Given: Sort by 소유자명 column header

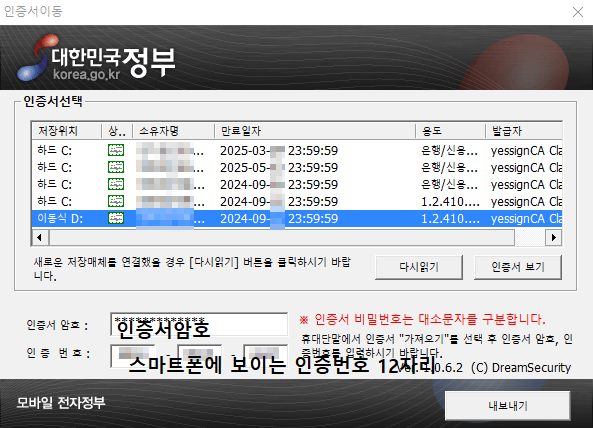Looking at the screenshot, I should [173, 131].
